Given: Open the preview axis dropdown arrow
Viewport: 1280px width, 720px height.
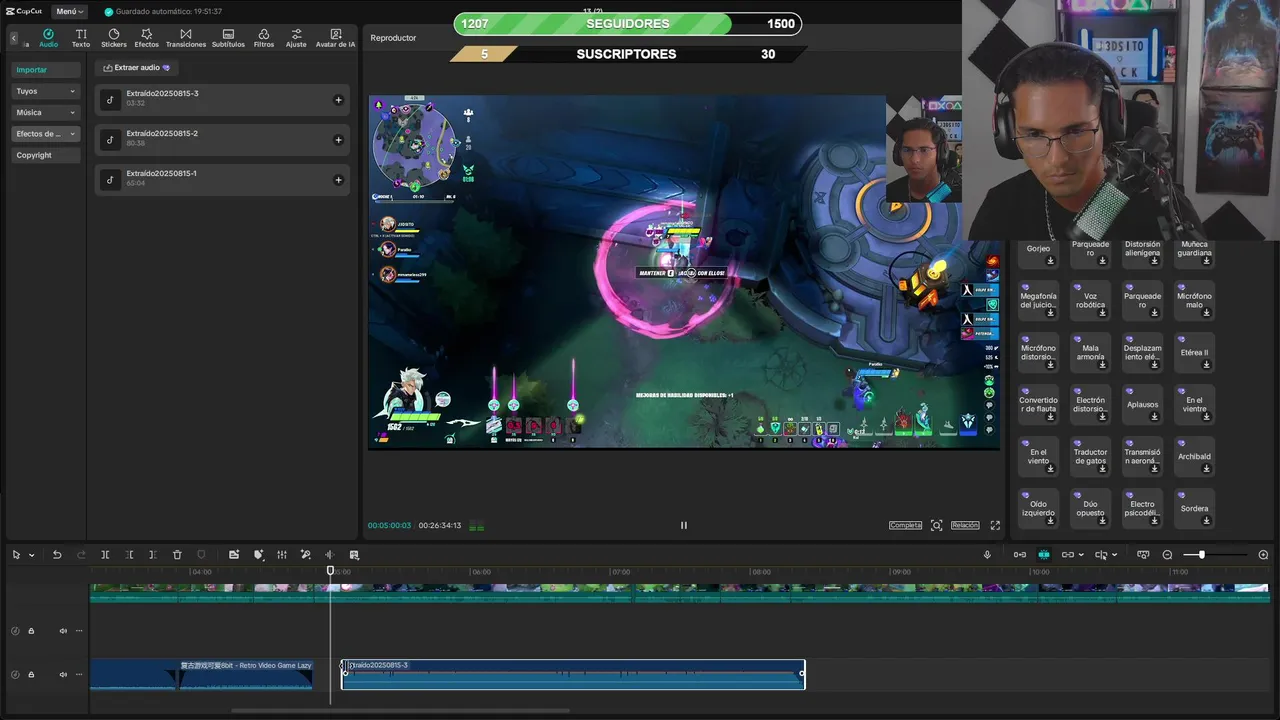Looking at the screenshot, I should point(1113,555).
